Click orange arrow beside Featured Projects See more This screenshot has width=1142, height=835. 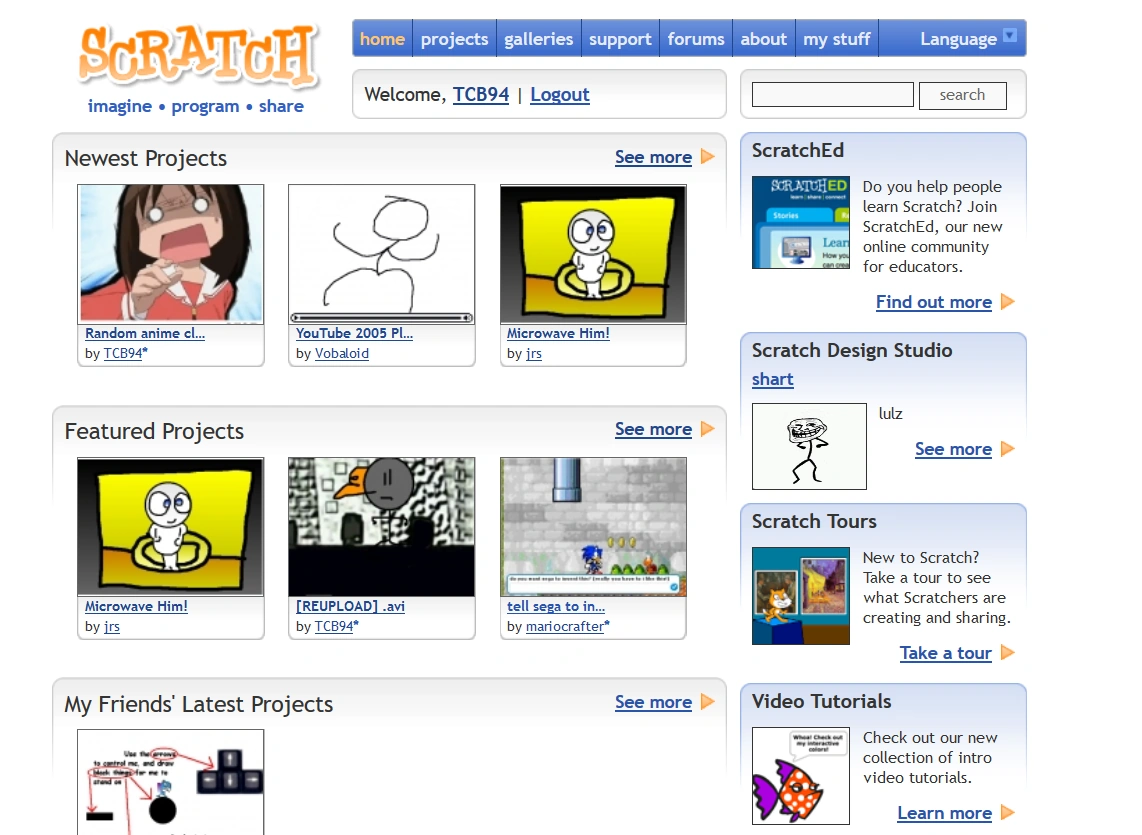(x=707, y=429)
